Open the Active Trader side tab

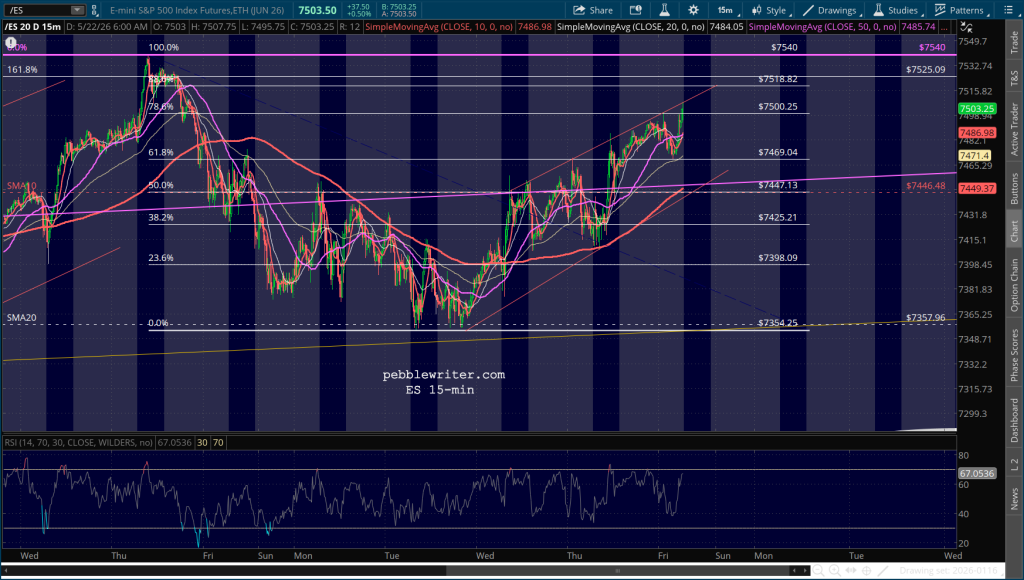(1014, 129)
